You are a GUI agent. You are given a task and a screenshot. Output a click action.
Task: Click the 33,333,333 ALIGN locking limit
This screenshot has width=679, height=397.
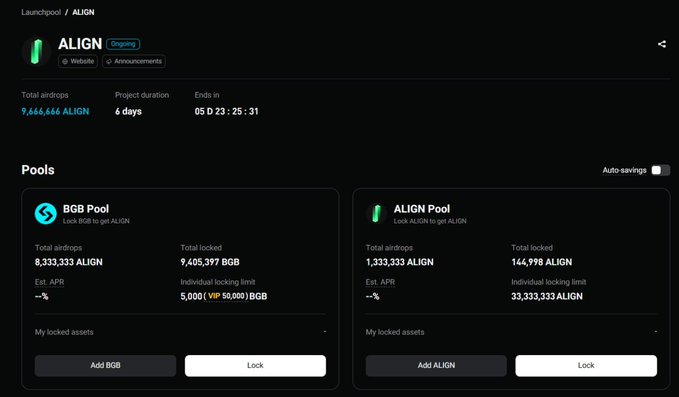547,296
